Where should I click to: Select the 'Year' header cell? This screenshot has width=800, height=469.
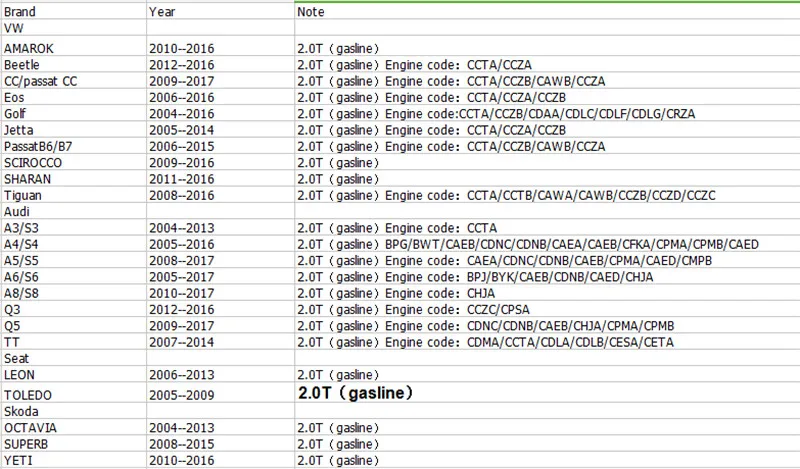click(220, 11)
